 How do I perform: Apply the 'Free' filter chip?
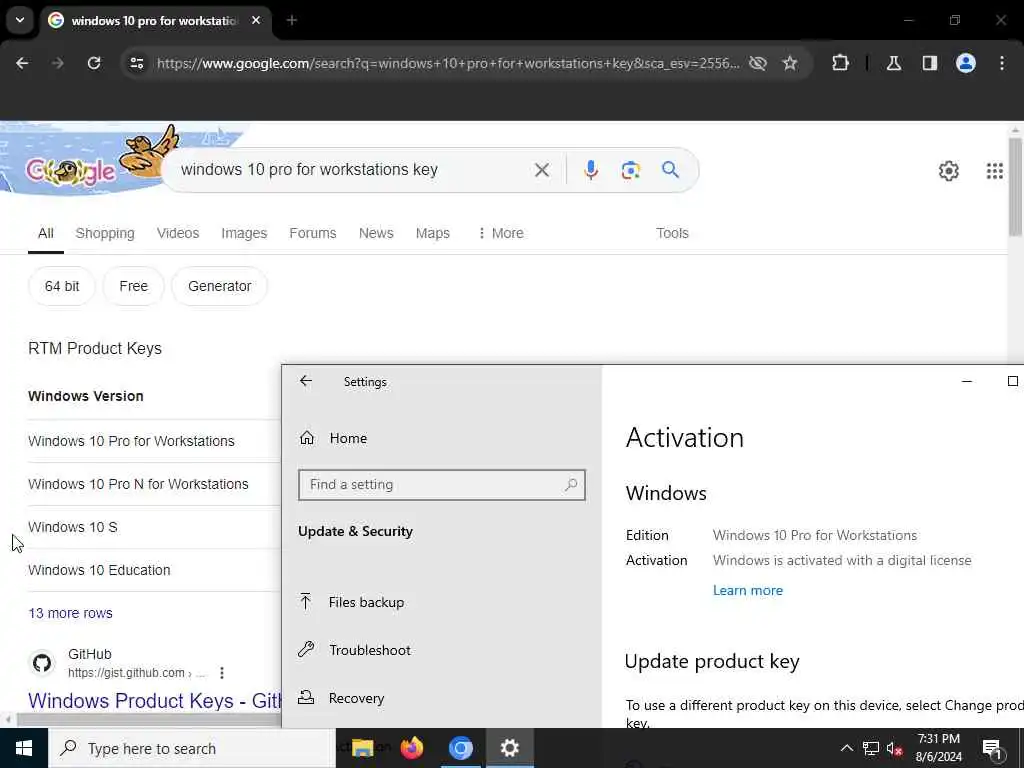click(x=133, y=286)
